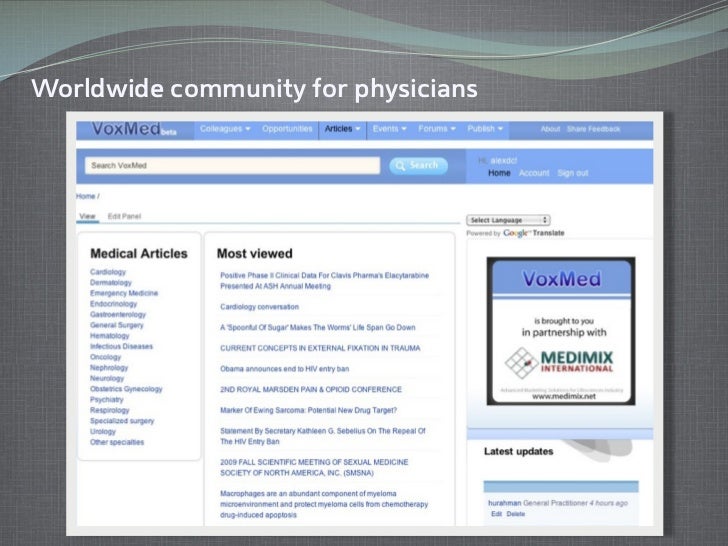
Task: Click the VoxMed beta logo
Action: 134,129
